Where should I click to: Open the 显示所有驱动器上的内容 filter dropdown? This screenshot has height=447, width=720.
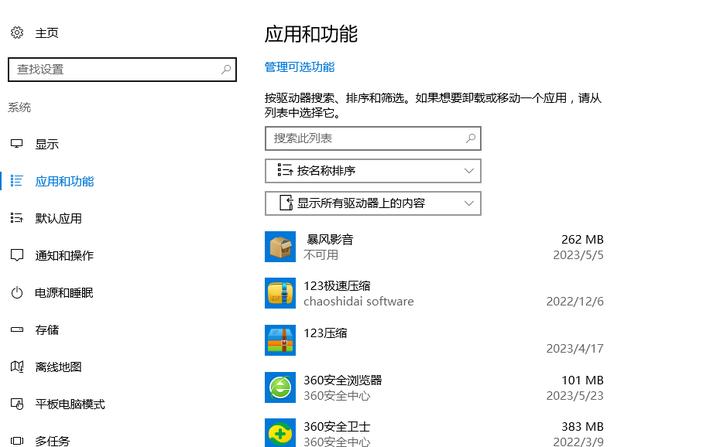coord(373,203)
